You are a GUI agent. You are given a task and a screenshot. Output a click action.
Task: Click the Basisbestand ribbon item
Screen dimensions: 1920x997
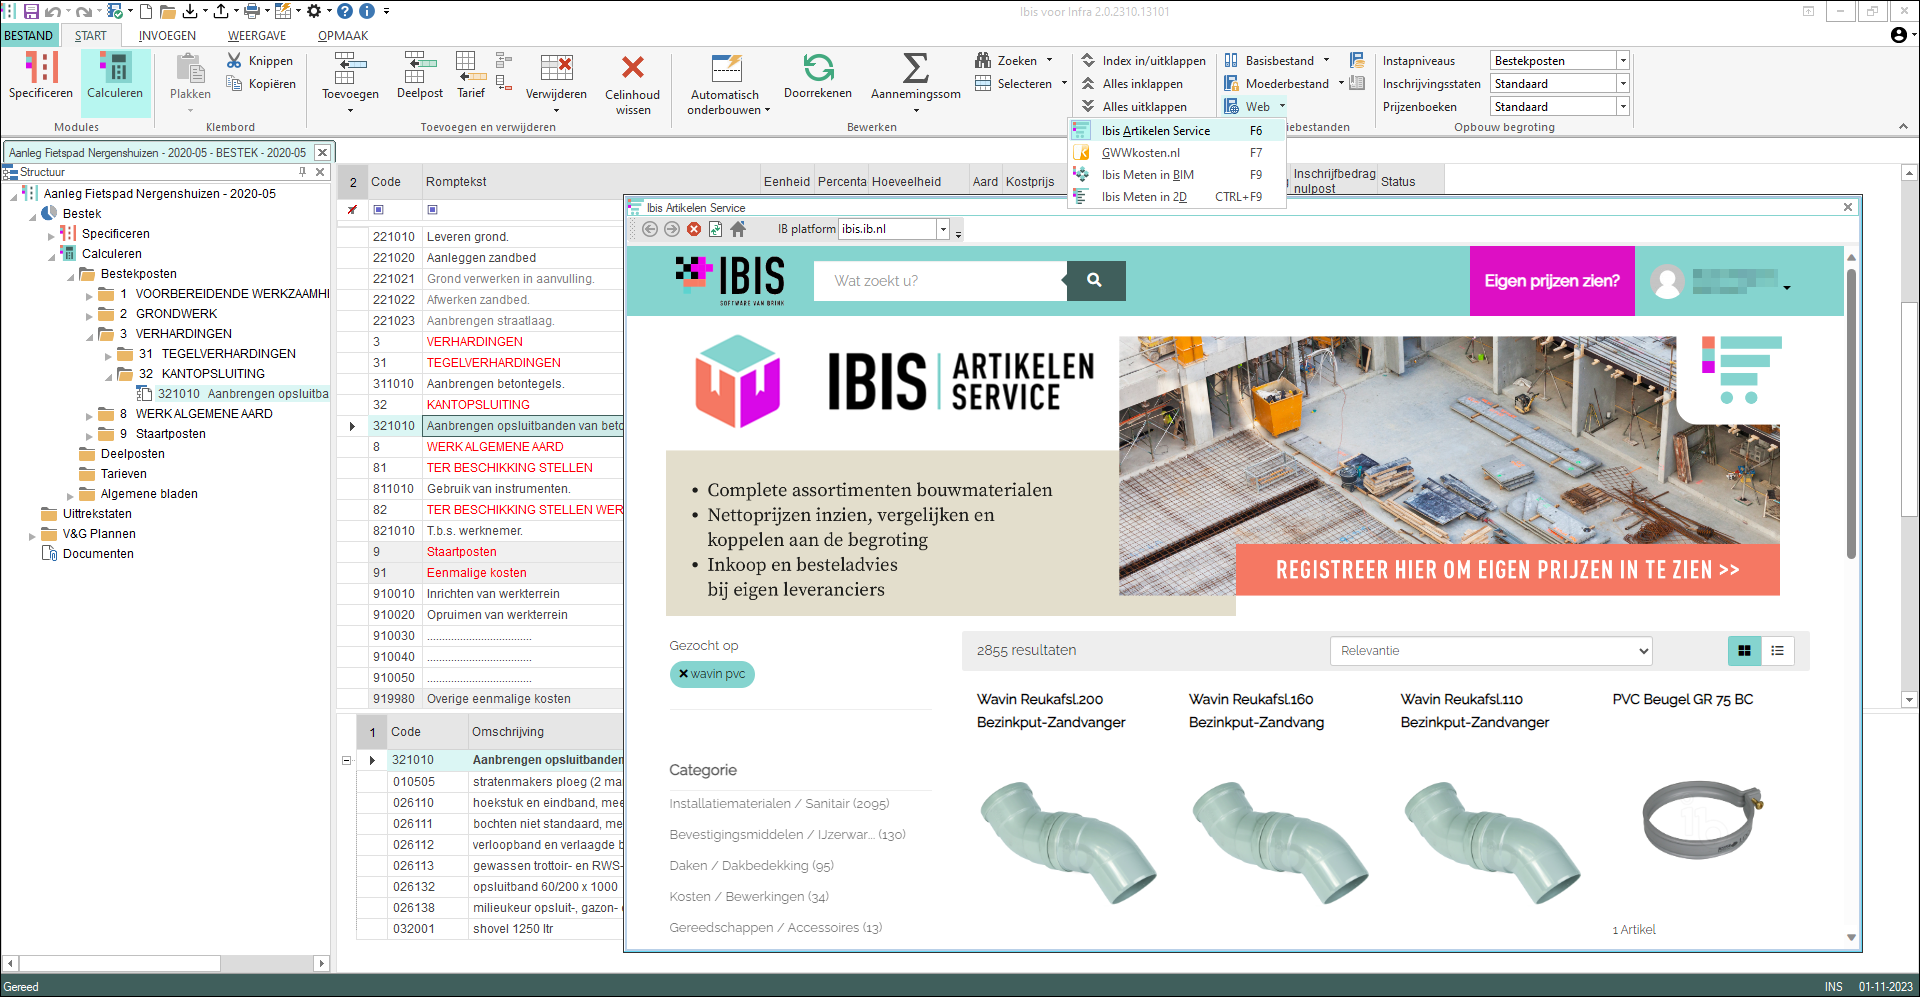pos(1277,61)
